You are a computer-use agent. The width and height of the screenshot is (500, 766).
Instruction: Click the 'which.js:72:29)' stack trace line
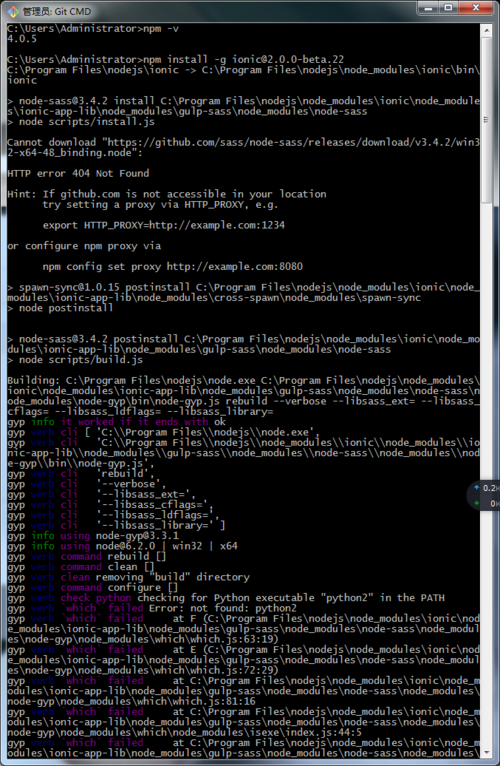click(143, 671)
